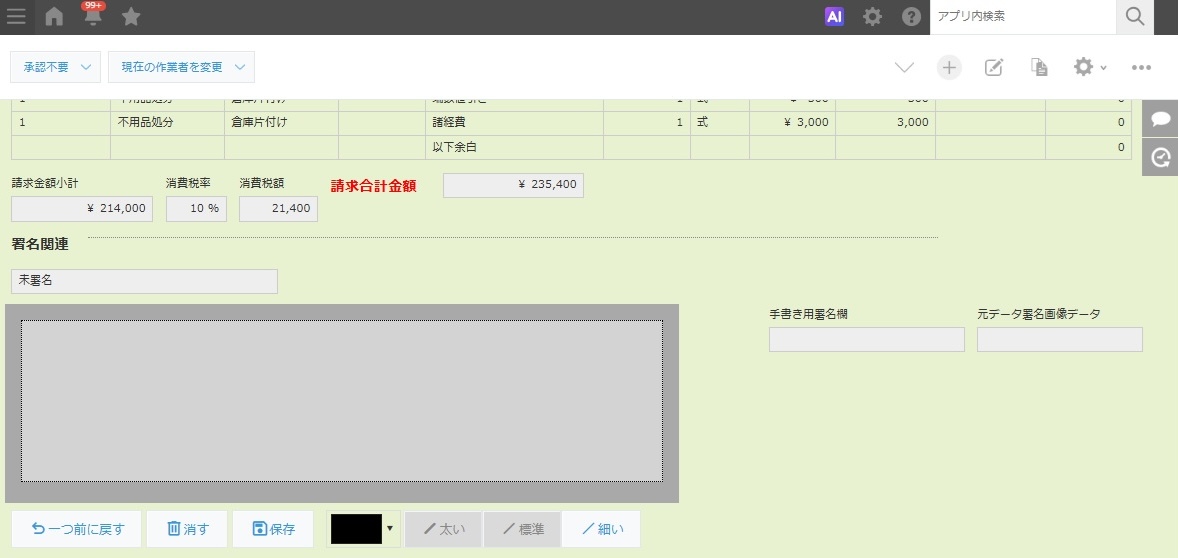This screenshot has width=1178, height=558.
Task: Go to next record chevron
Action: pyautogui.click(x=905, y=68)
